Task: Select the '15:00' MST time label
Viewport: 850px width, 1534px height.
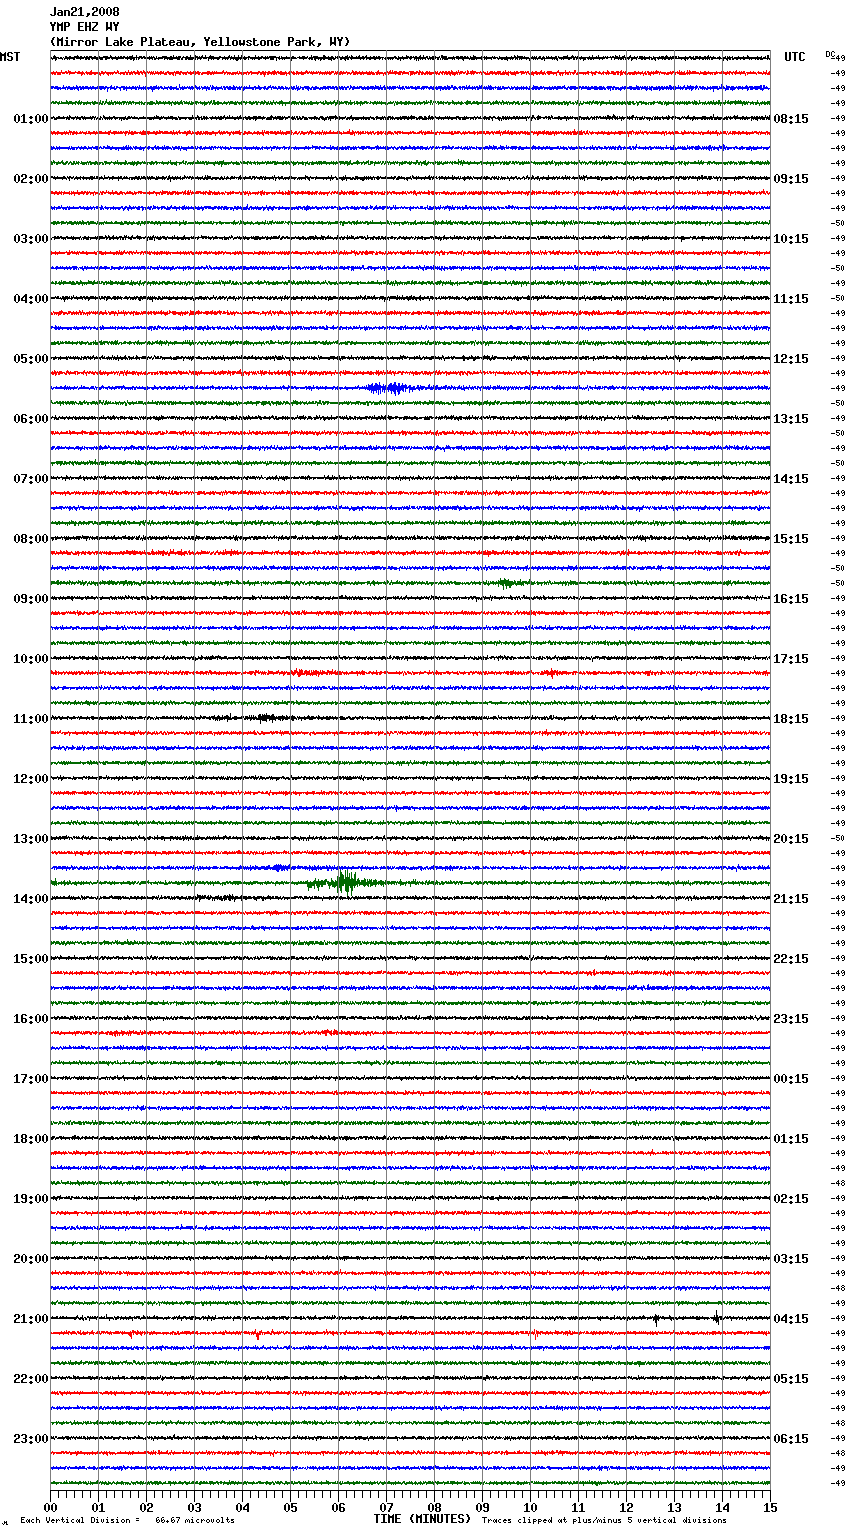Action: [31, 959]
